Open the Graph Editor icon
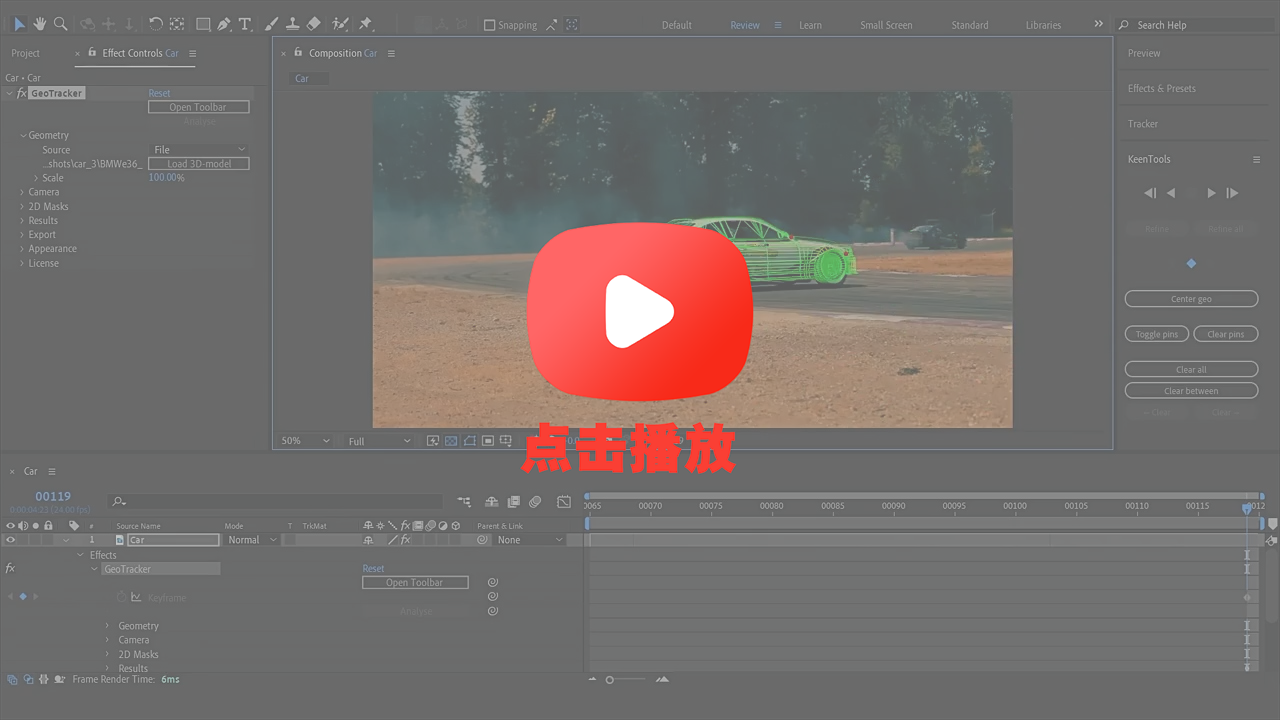This screenshot has height=720, width=1280. tap(564, 502)
